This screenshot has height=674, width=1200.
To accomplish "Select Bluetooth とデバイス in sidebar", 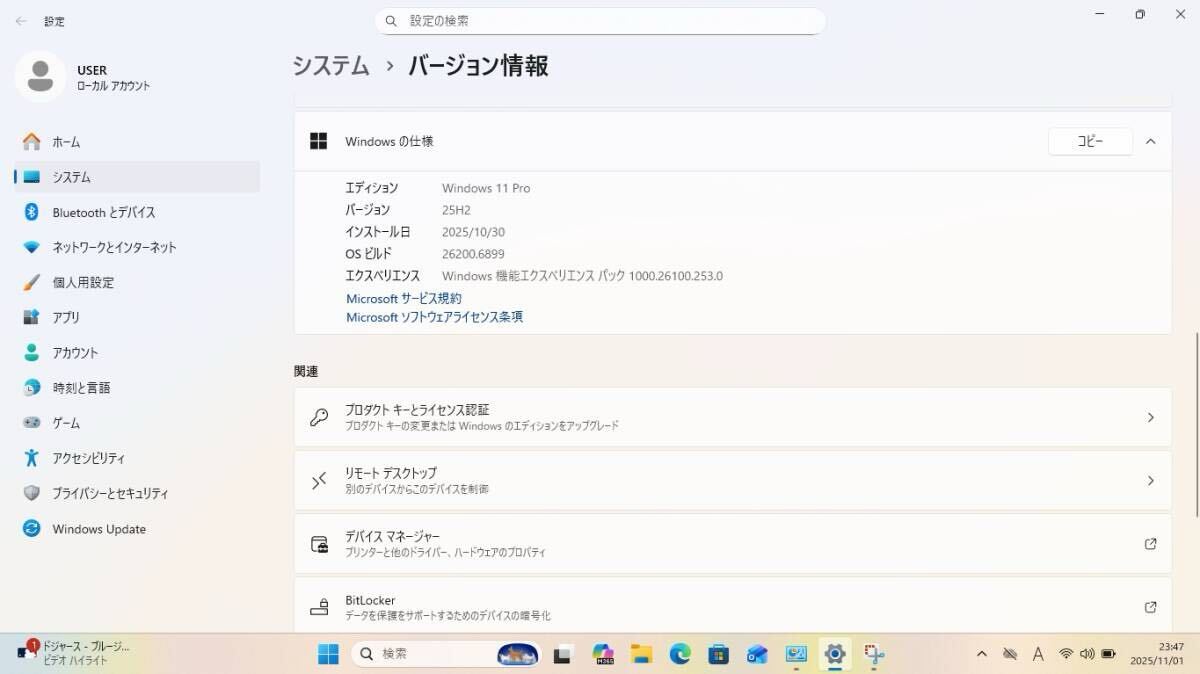I will tap(103, 212).
